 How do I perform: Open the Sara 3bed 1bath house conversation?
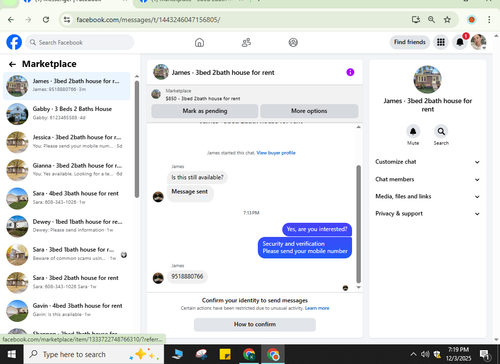[66, 254]
